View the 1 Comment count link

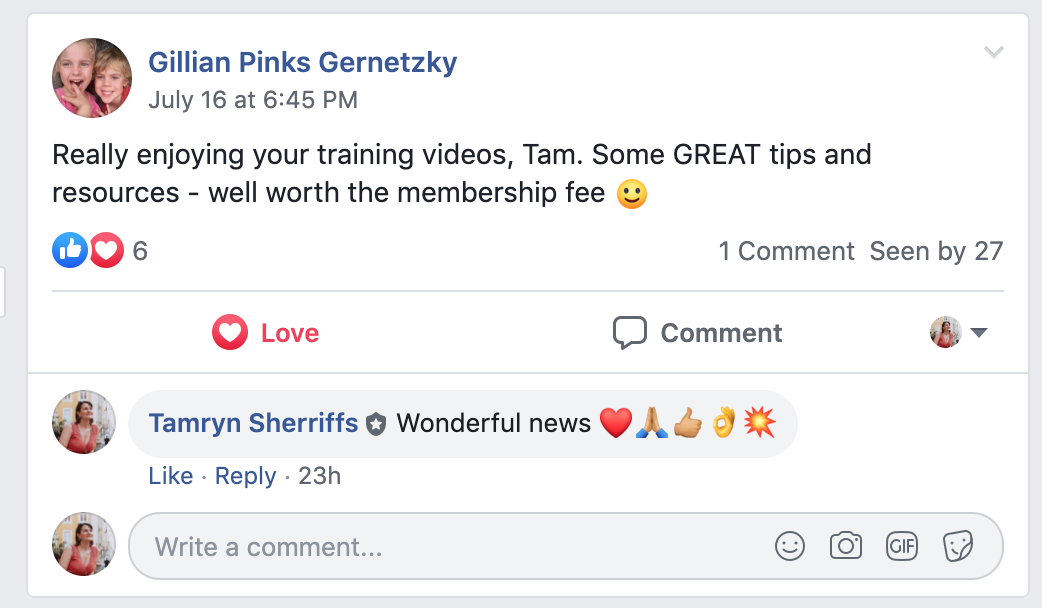(786, 251)
